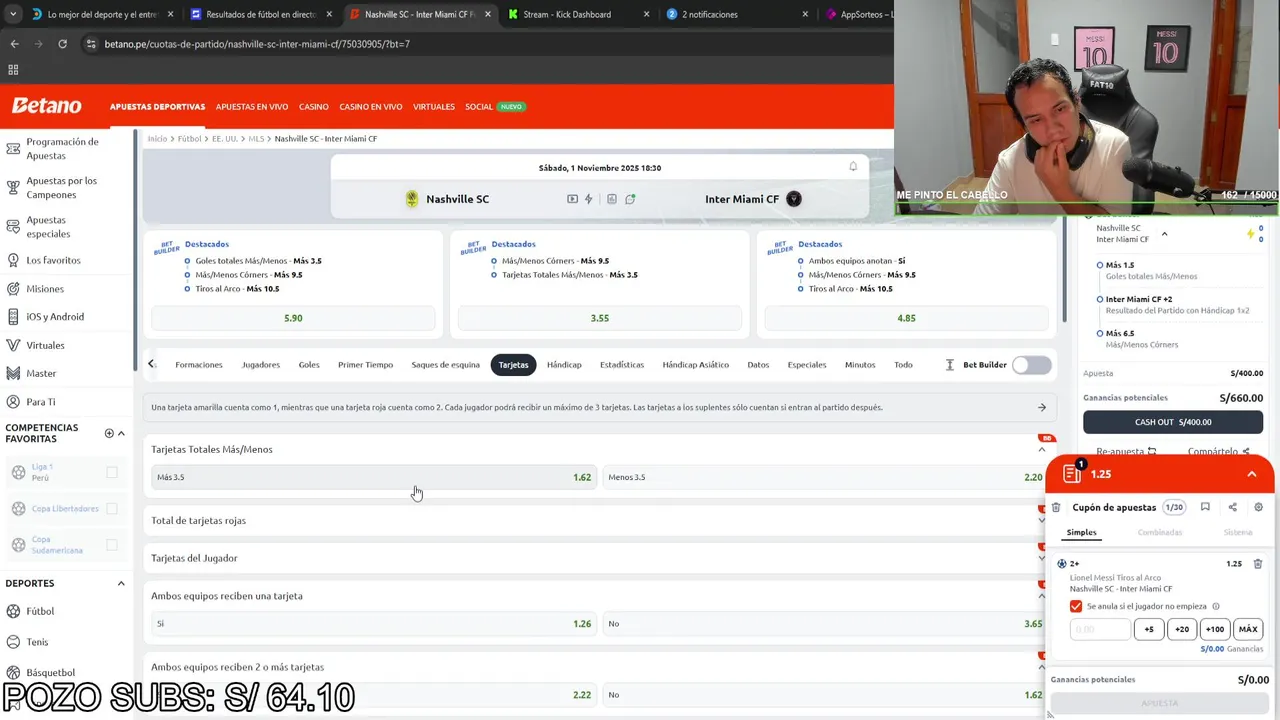The height and width of the screenshot is (720, 1280).
Task: Collapse the Nashville SC placed bet details
Action: click(x=1164, y=234)
